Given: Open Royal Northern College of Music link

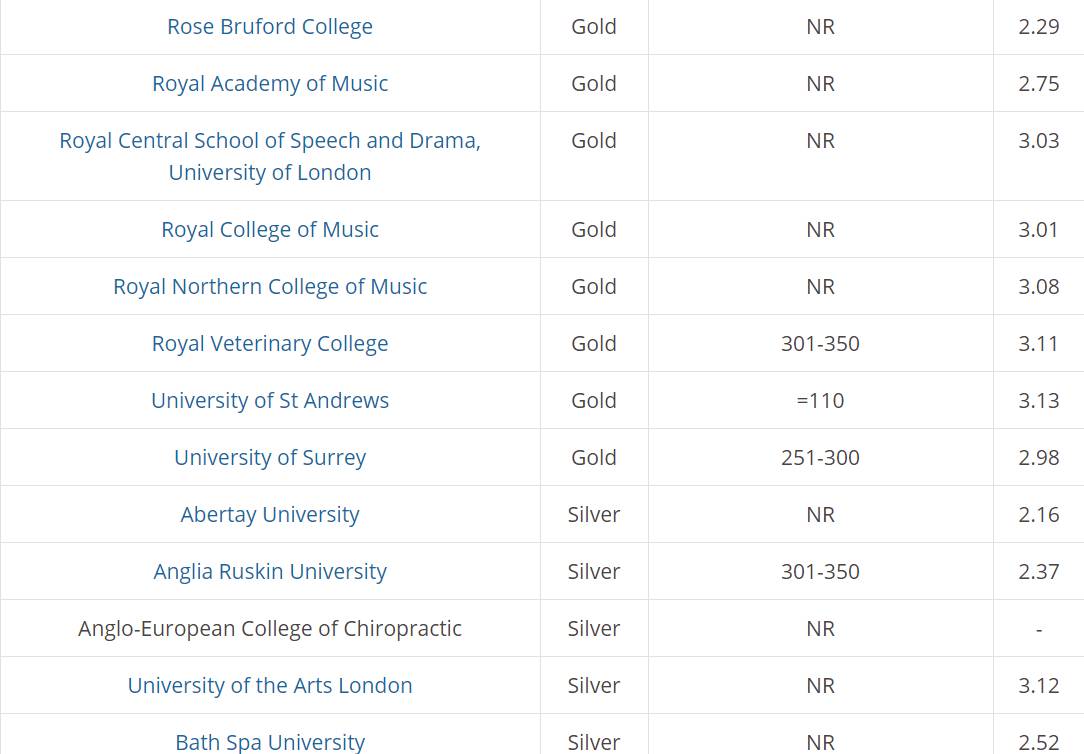Looking at the screenshot, I should pos(270,286).
